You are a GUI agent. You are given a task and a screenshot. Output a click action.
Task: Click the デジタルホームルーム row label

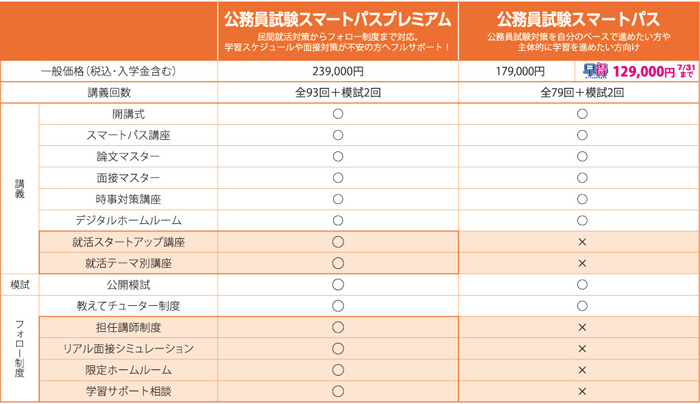click(x=129, y=221)
